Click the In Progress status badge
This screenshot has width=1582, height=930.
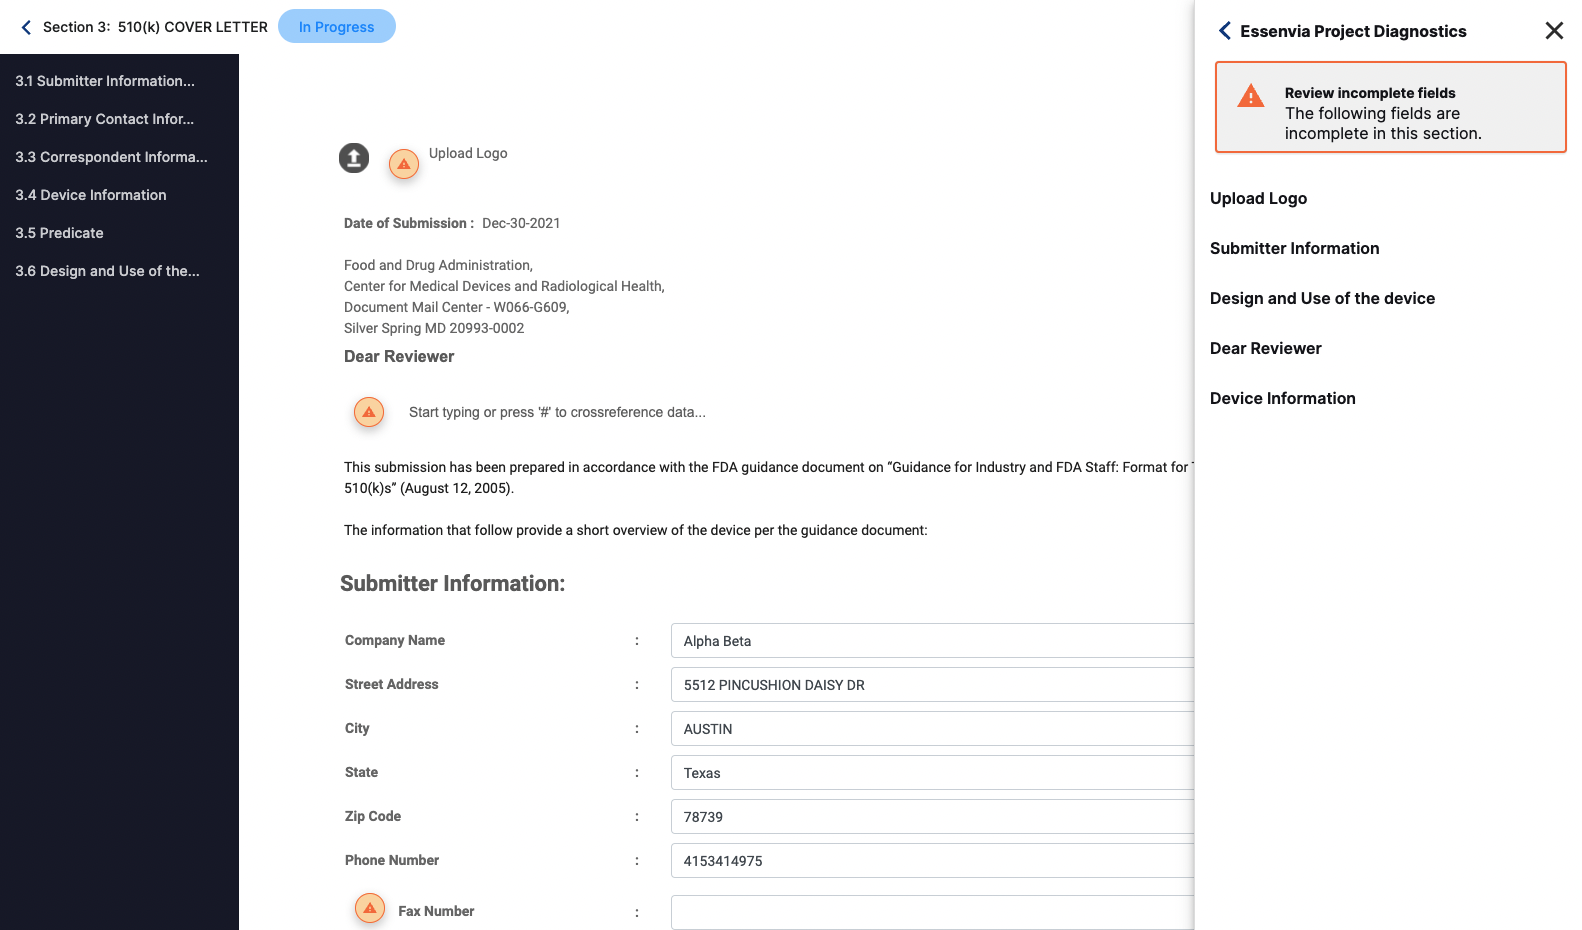[x=337, y=27]
